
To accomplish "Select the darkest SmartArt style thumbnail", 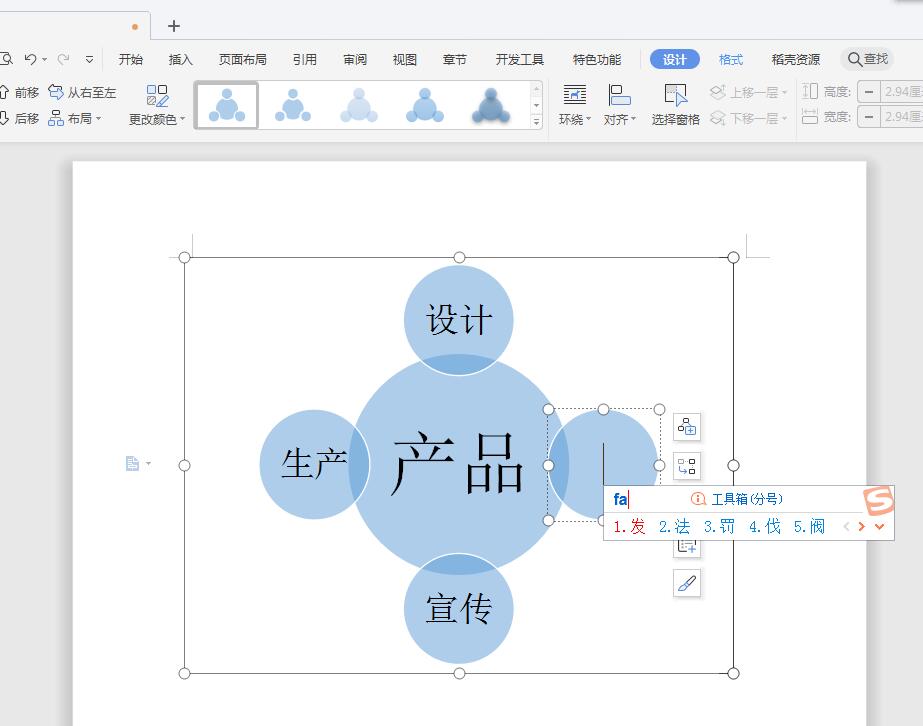I will [x=489, y=103].
